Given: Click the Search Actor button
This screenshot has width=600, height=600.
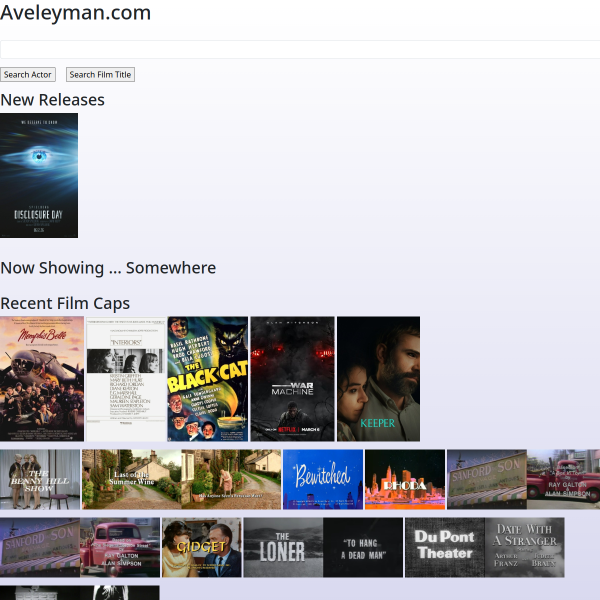Looking at the screenshot, I should click(x=28, y=75).
